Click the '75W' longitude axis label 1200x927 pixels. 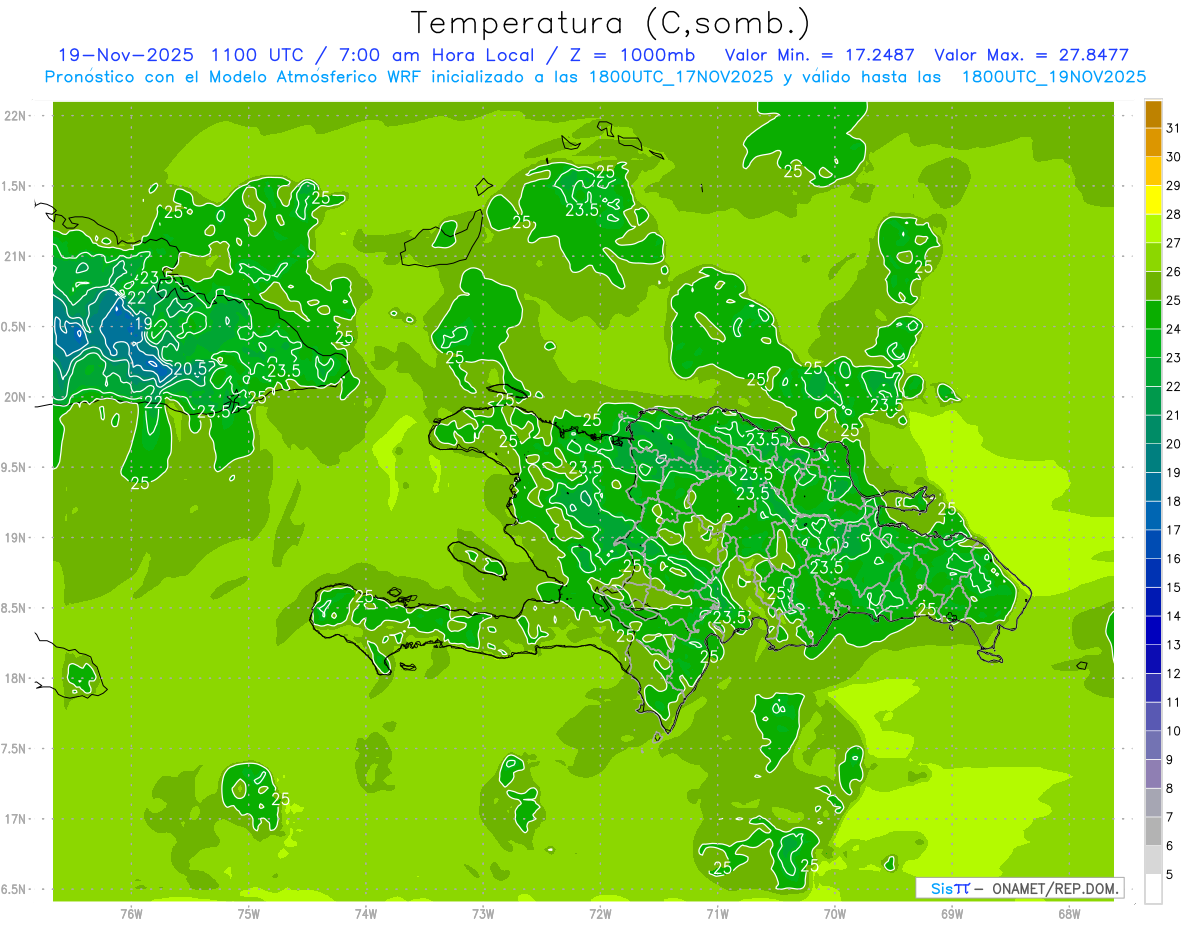coord(248,914)
